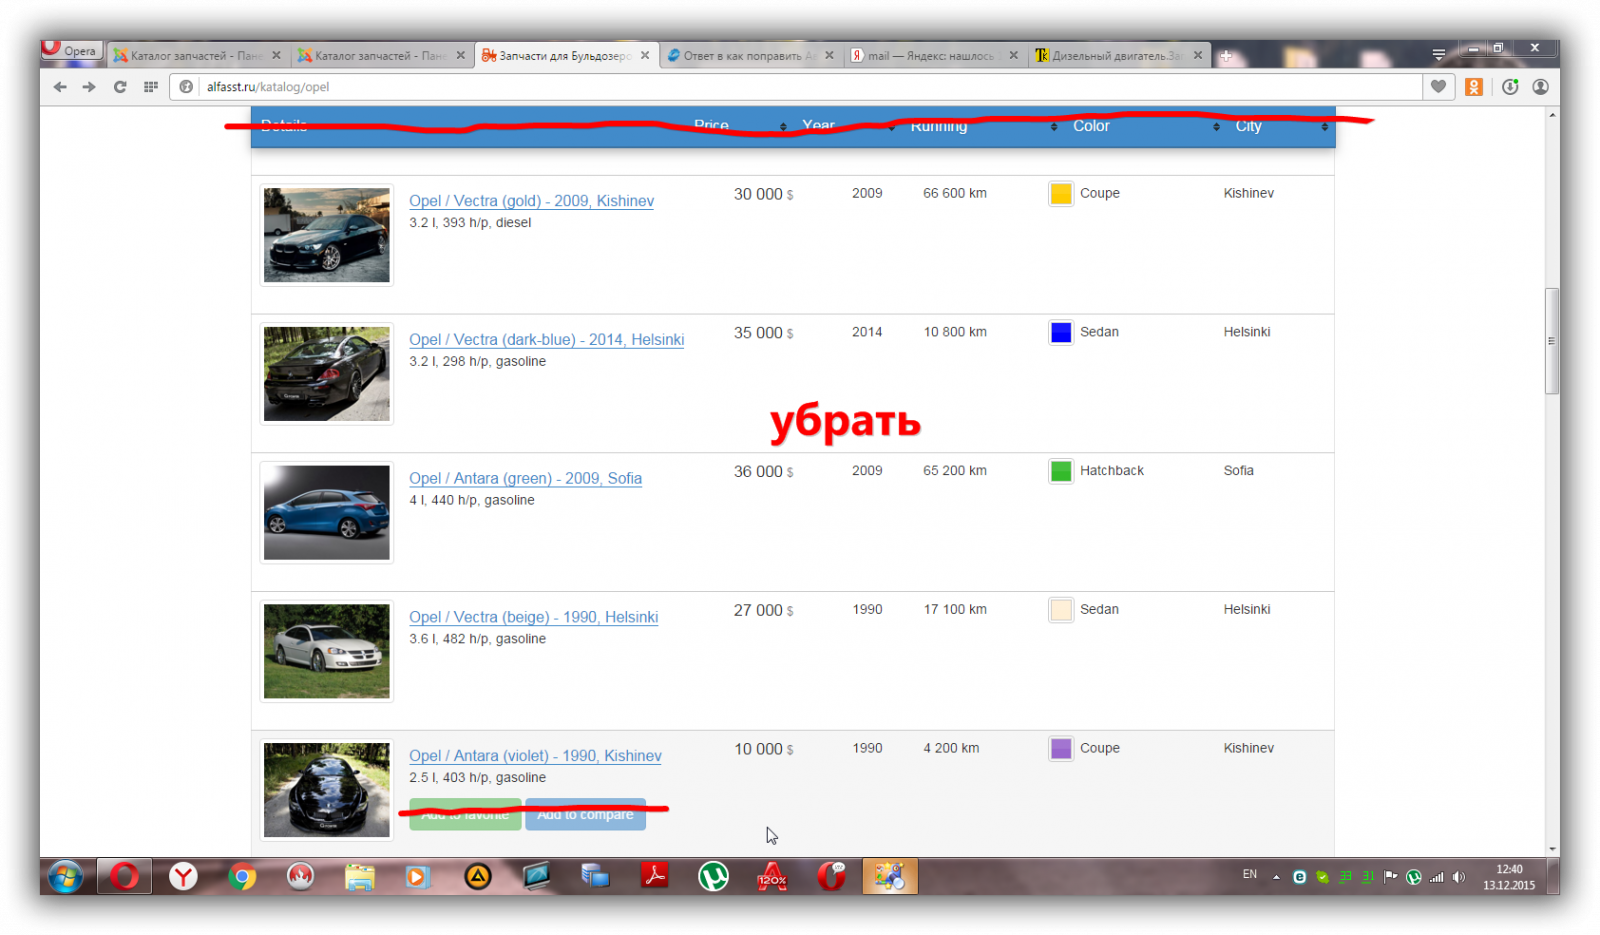1600x935 pixels.
Task: Open the Odnoklassniki extension icon
Action: (1473, 87)
